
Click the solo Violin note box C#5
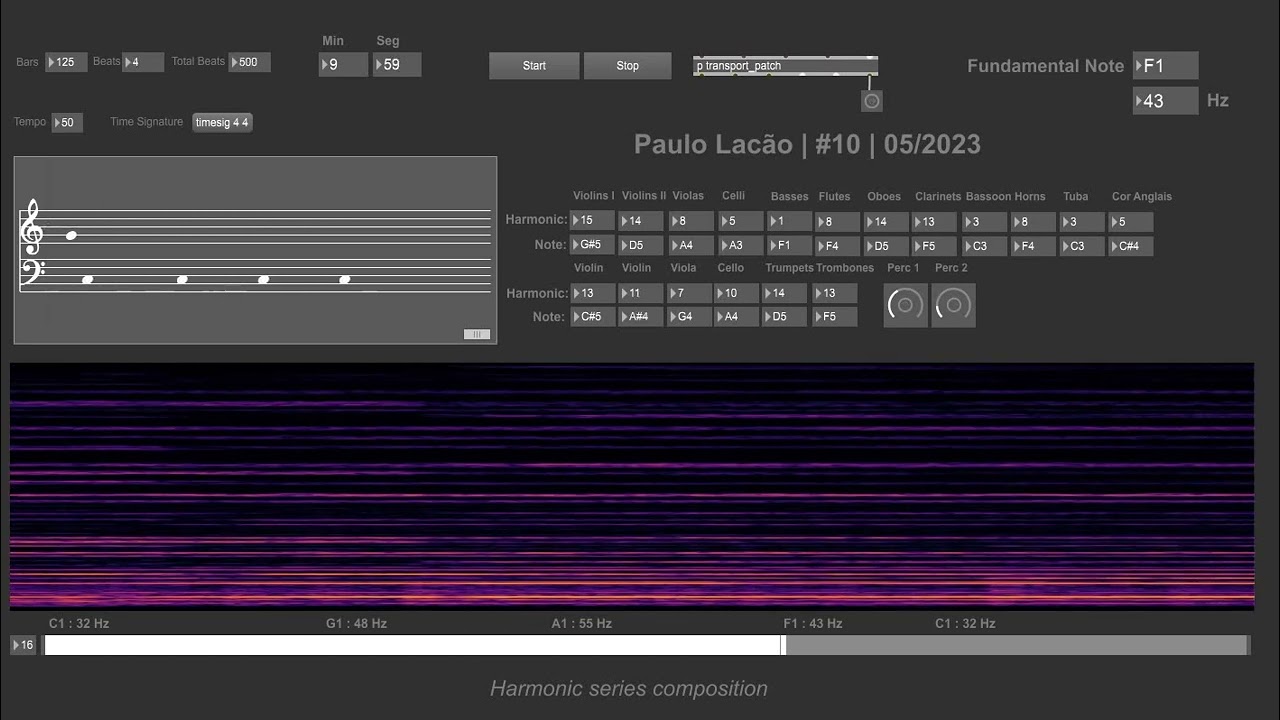click(592, 317)
